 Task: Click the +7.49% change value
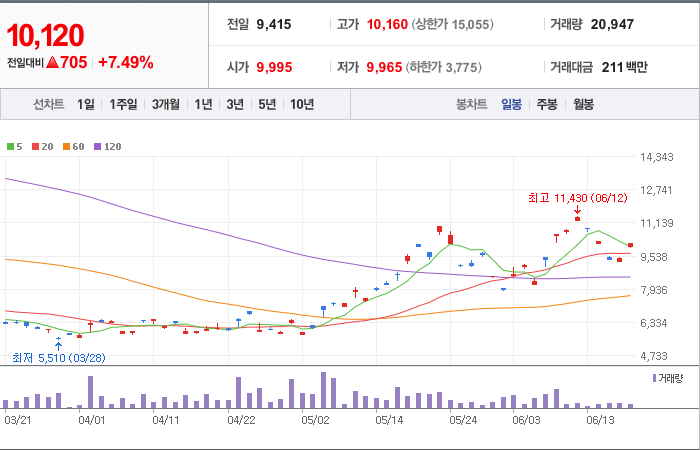[125, 62]
